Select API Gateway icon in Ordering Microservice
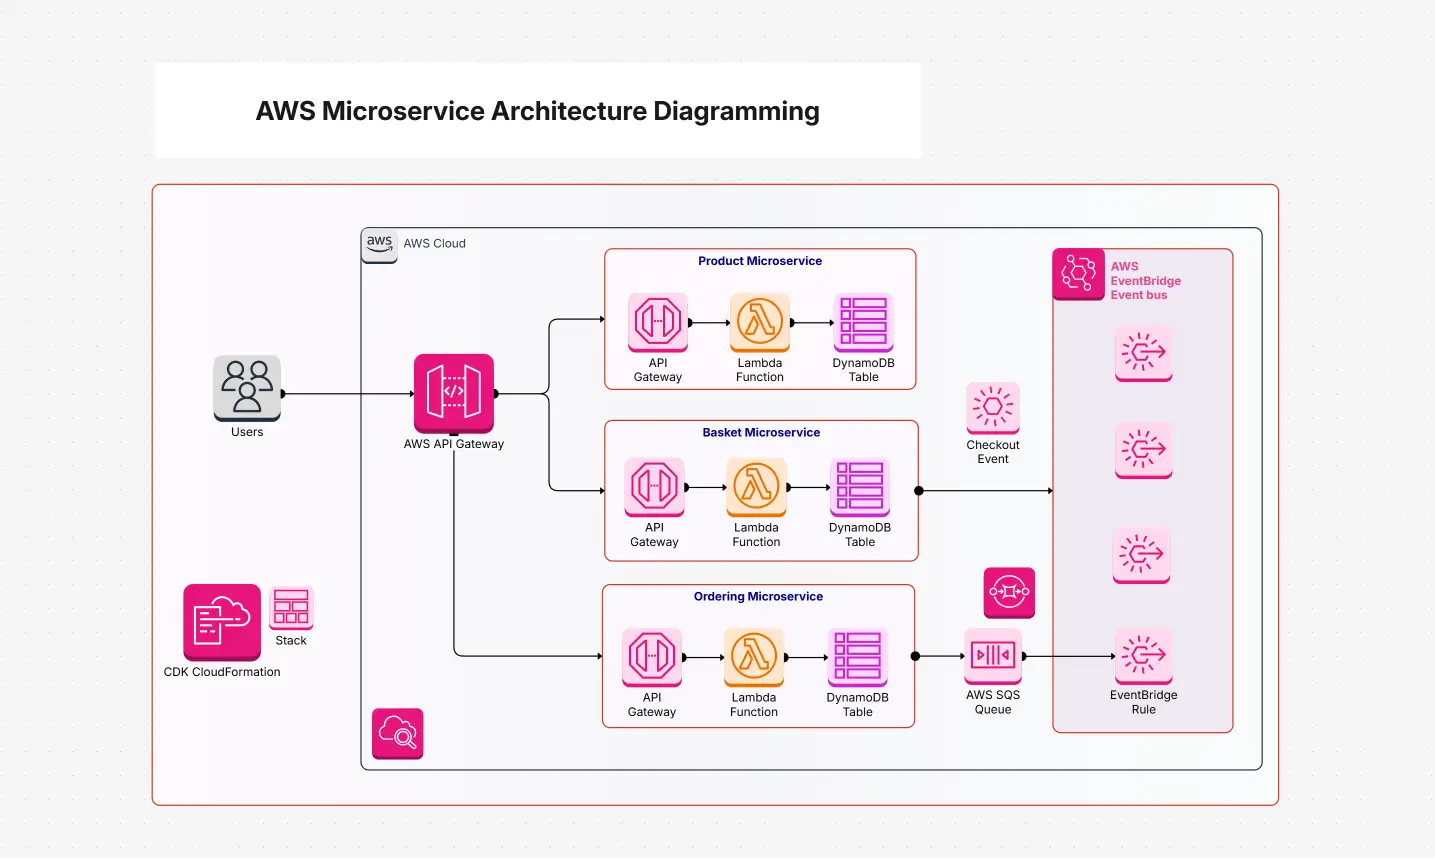 pyautogui.click(x=652, y=657)
